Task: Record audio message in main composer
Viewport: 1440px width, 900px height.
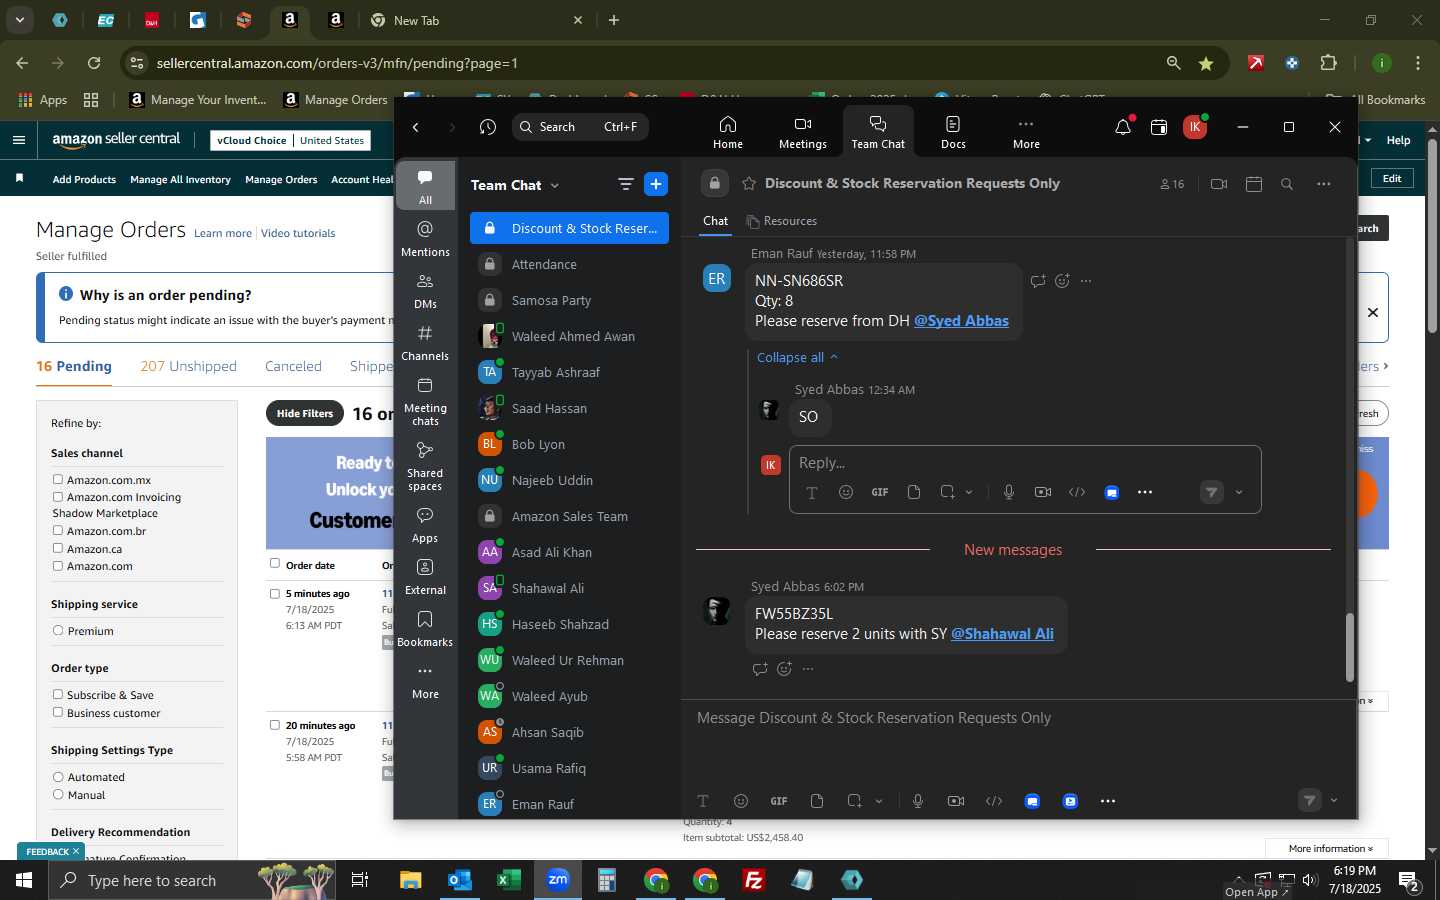Action: click(x=917, y=801)
